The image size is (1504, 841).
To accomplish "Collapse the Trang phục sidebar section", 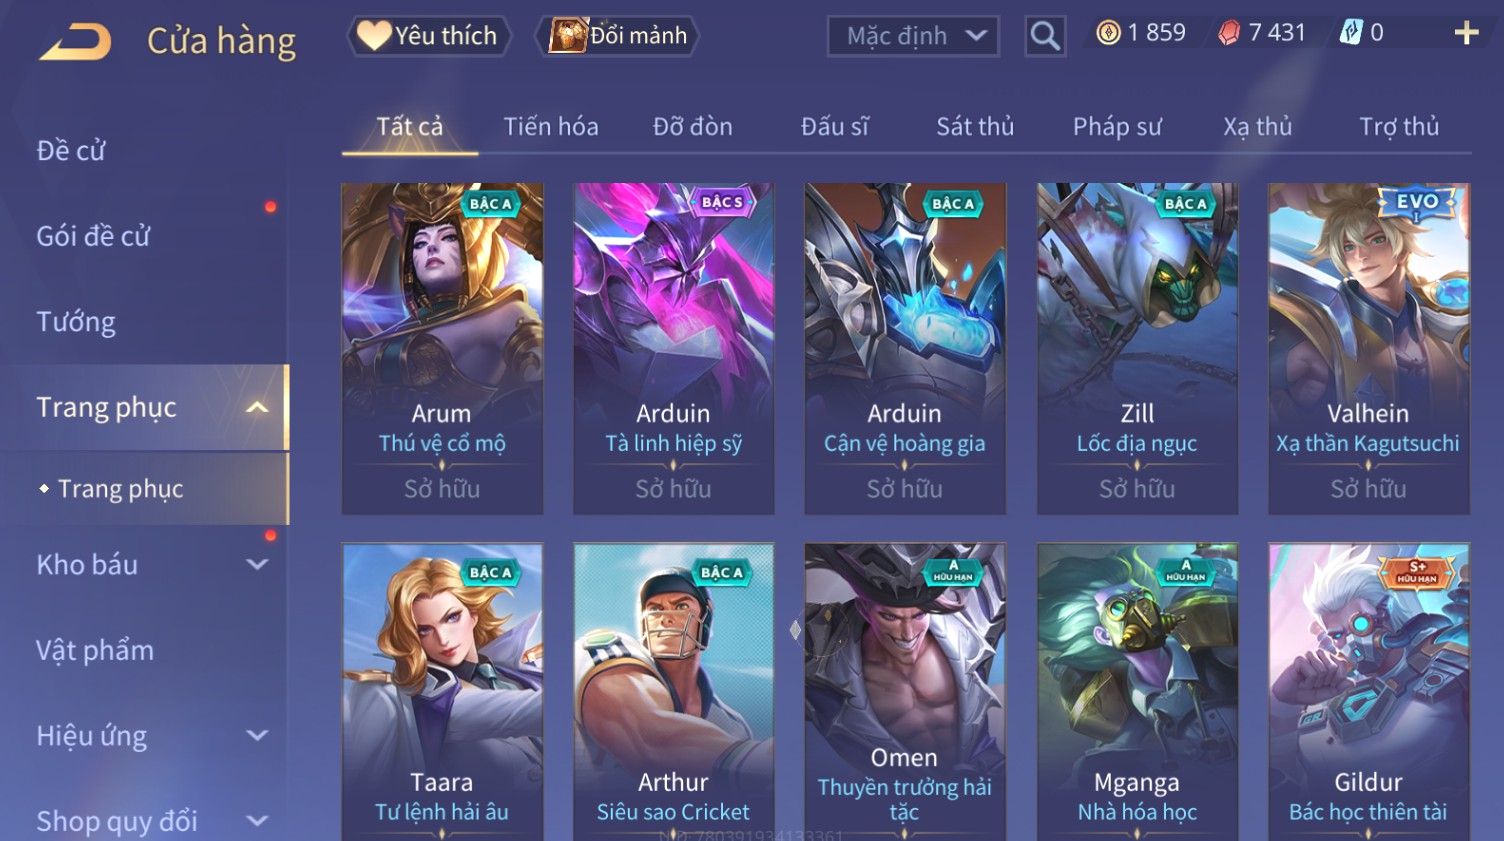I will pos(257,407).
